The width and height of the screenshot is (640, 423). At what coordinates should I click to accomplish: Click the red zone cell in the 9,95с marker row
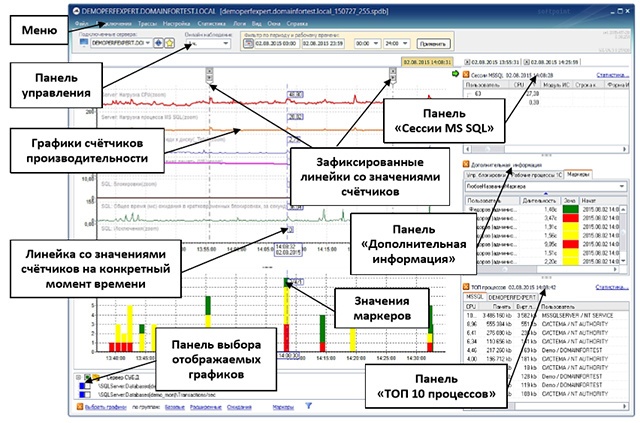[x=571, y=244]
